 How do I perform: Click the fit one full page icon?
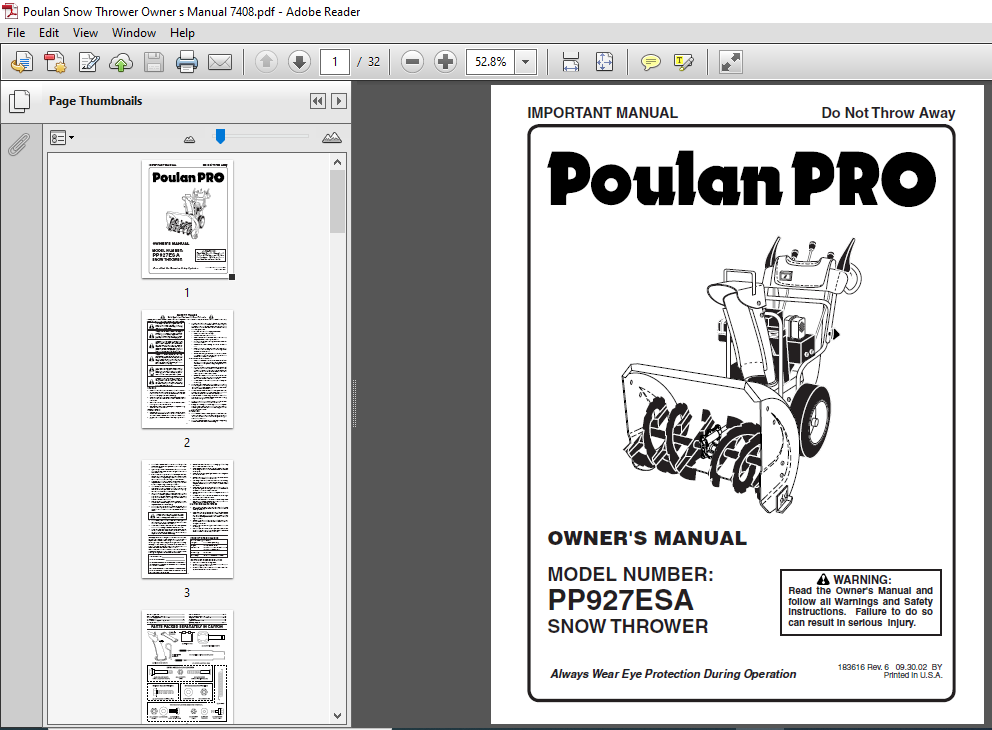point(604,62)
